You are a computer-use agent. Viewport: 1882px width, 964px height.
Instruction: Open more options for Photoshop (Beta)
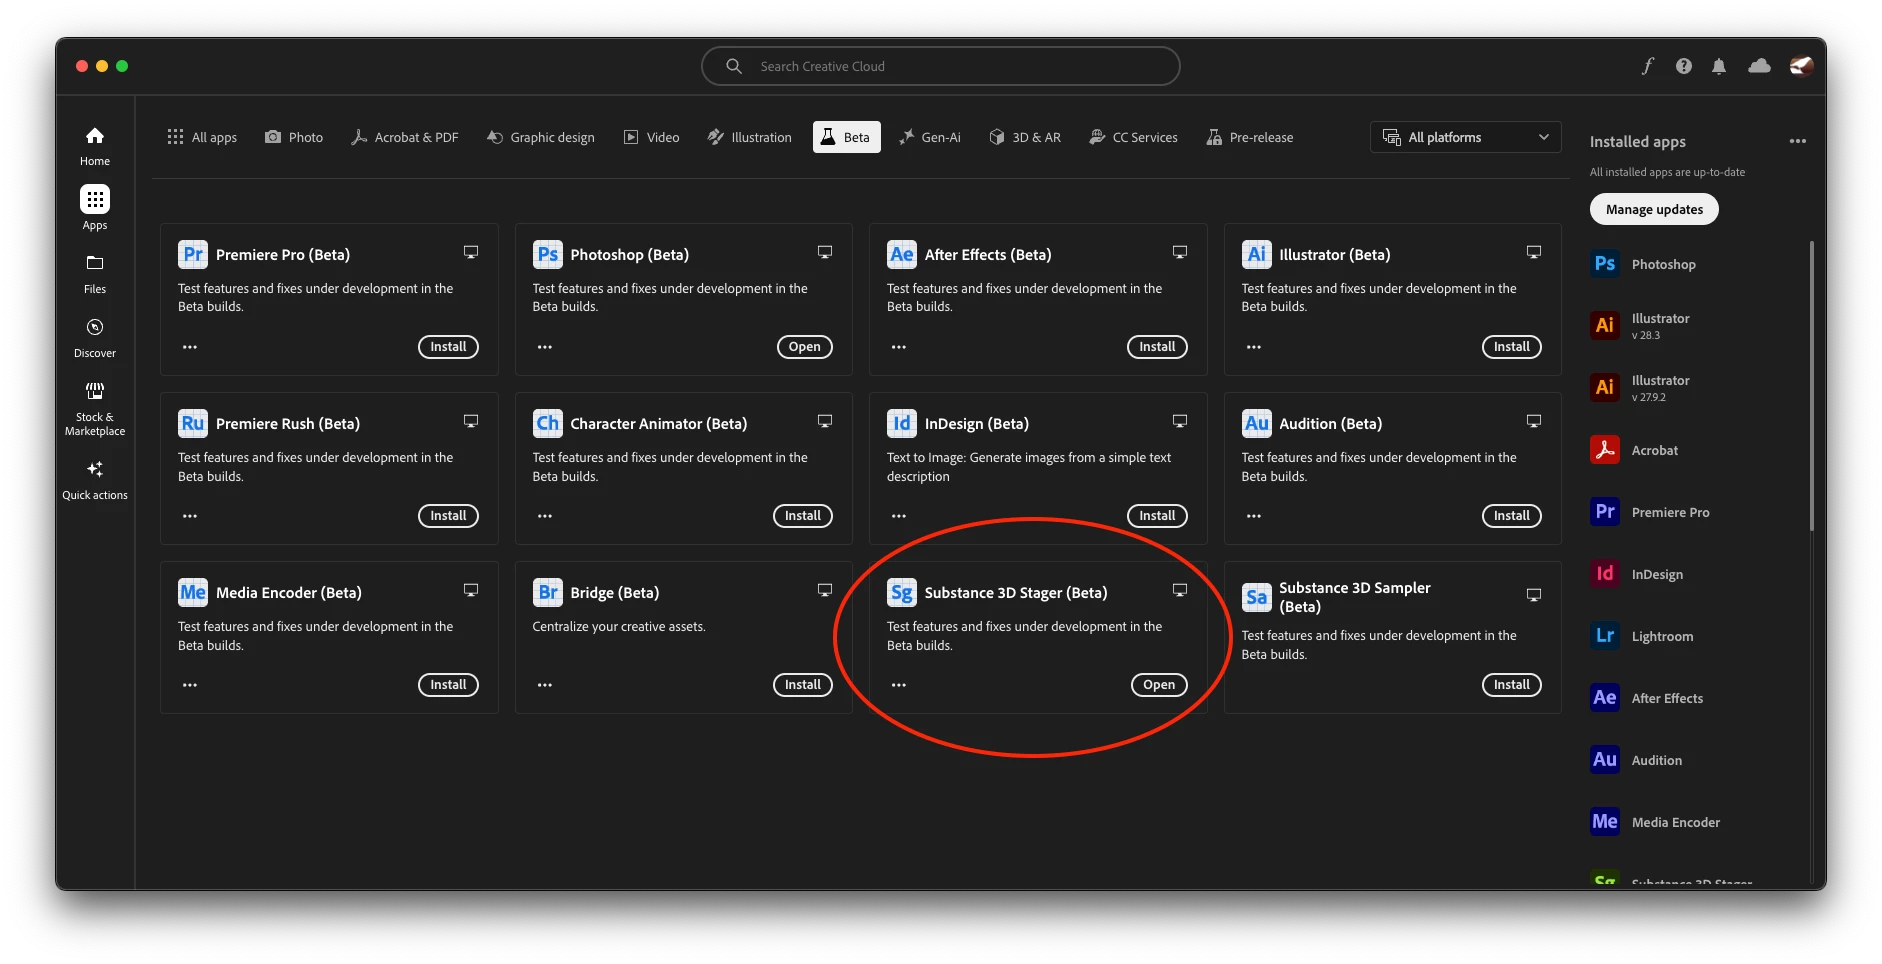click(x=545, y=347)
